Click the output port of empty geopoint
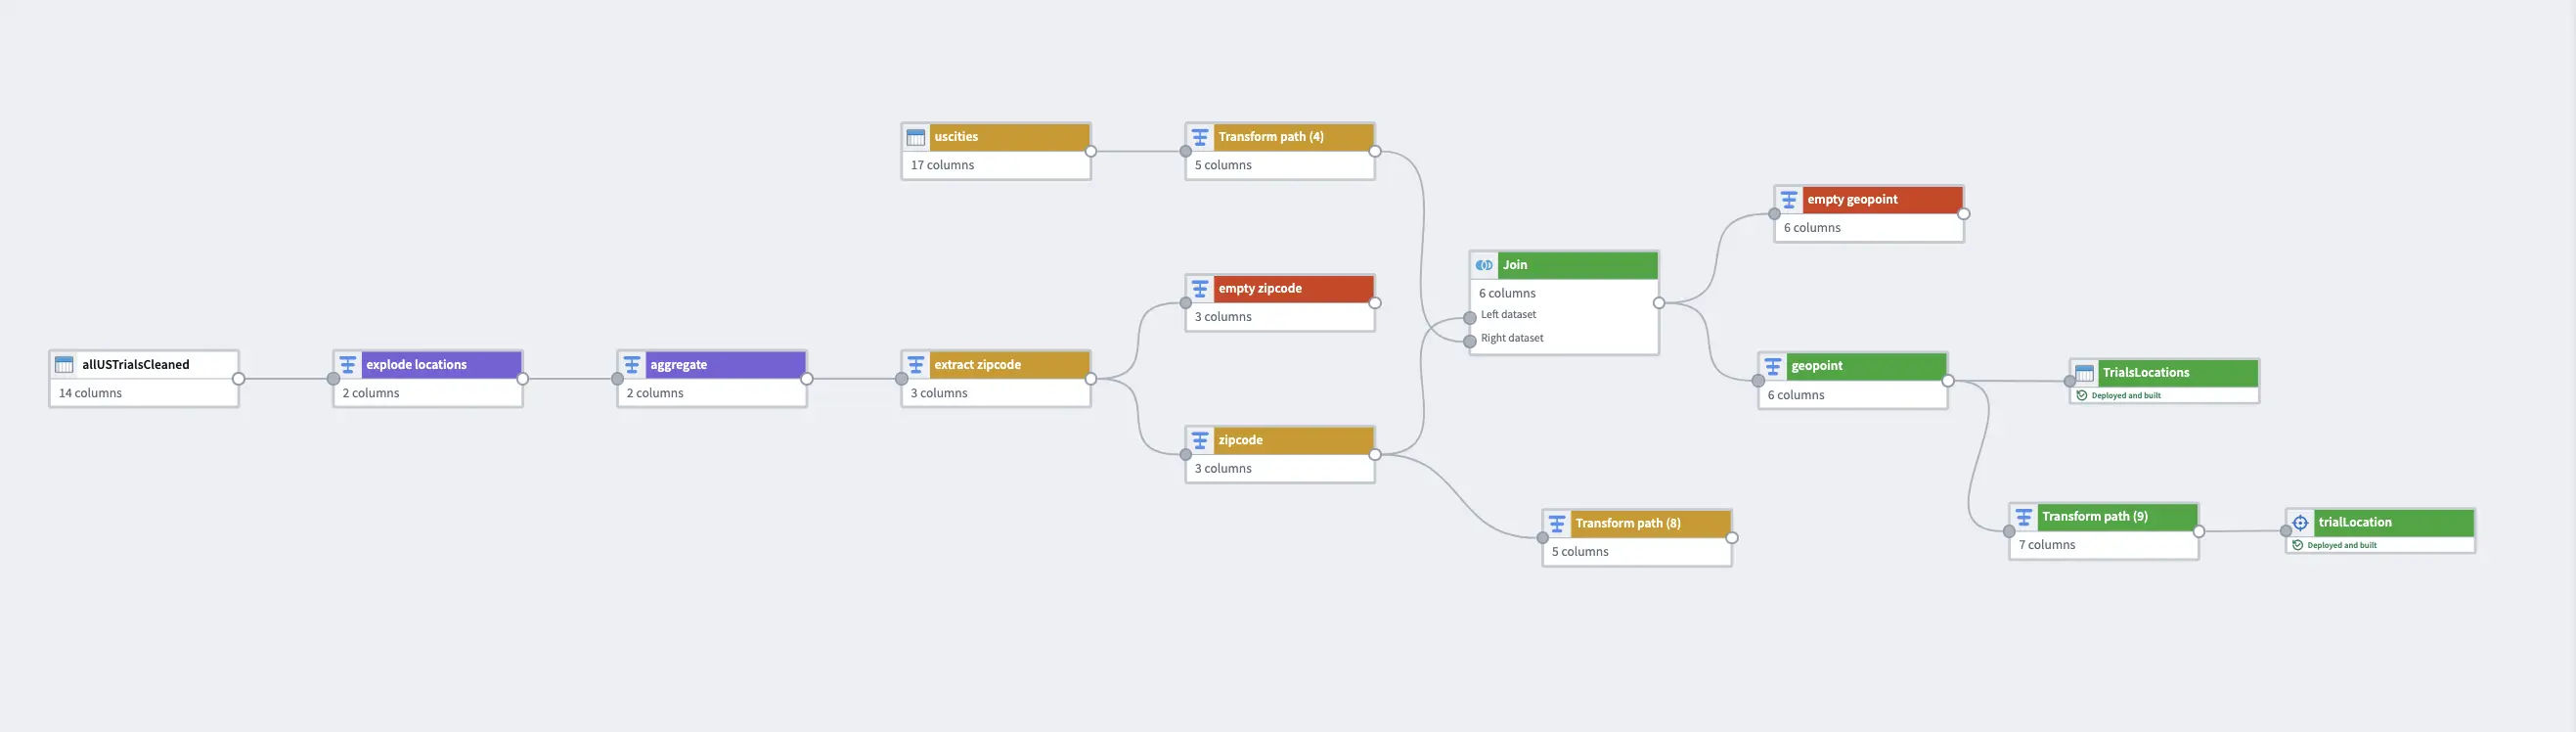 [x=1964, y=214]
